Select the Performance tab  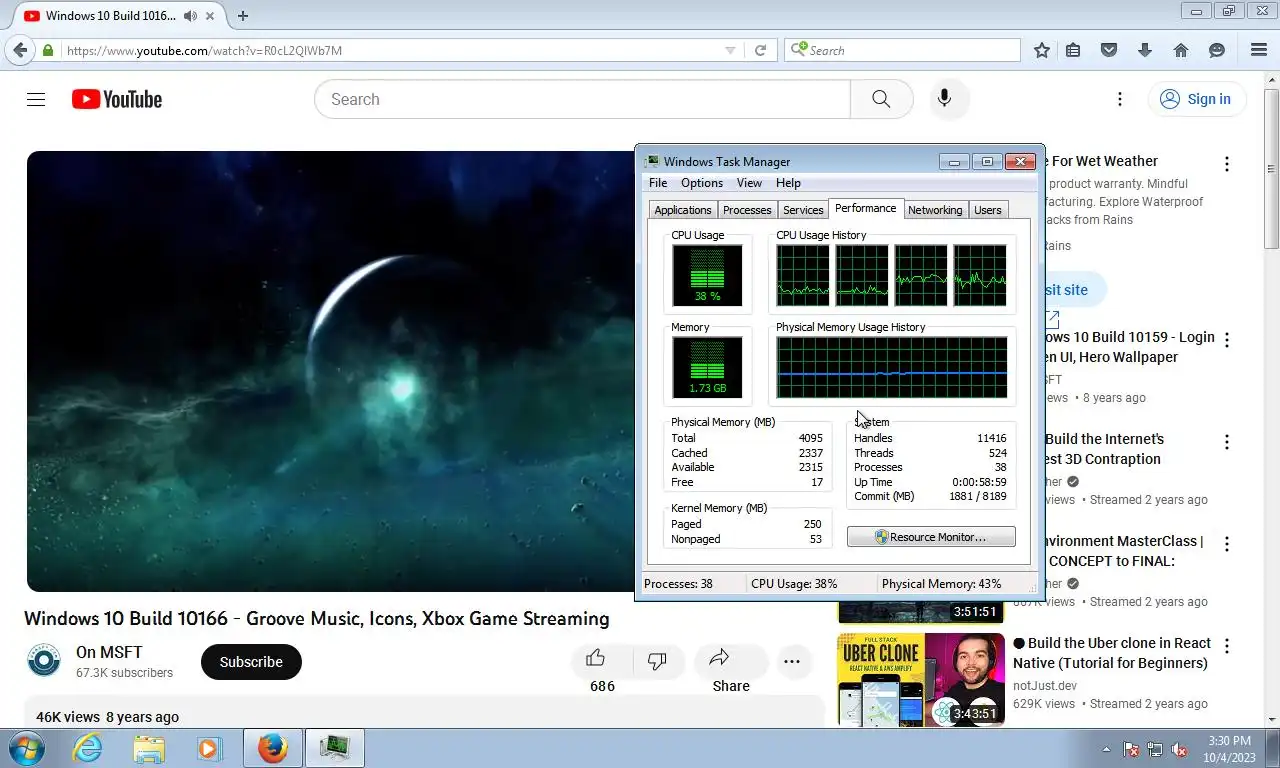coord(866,208)
